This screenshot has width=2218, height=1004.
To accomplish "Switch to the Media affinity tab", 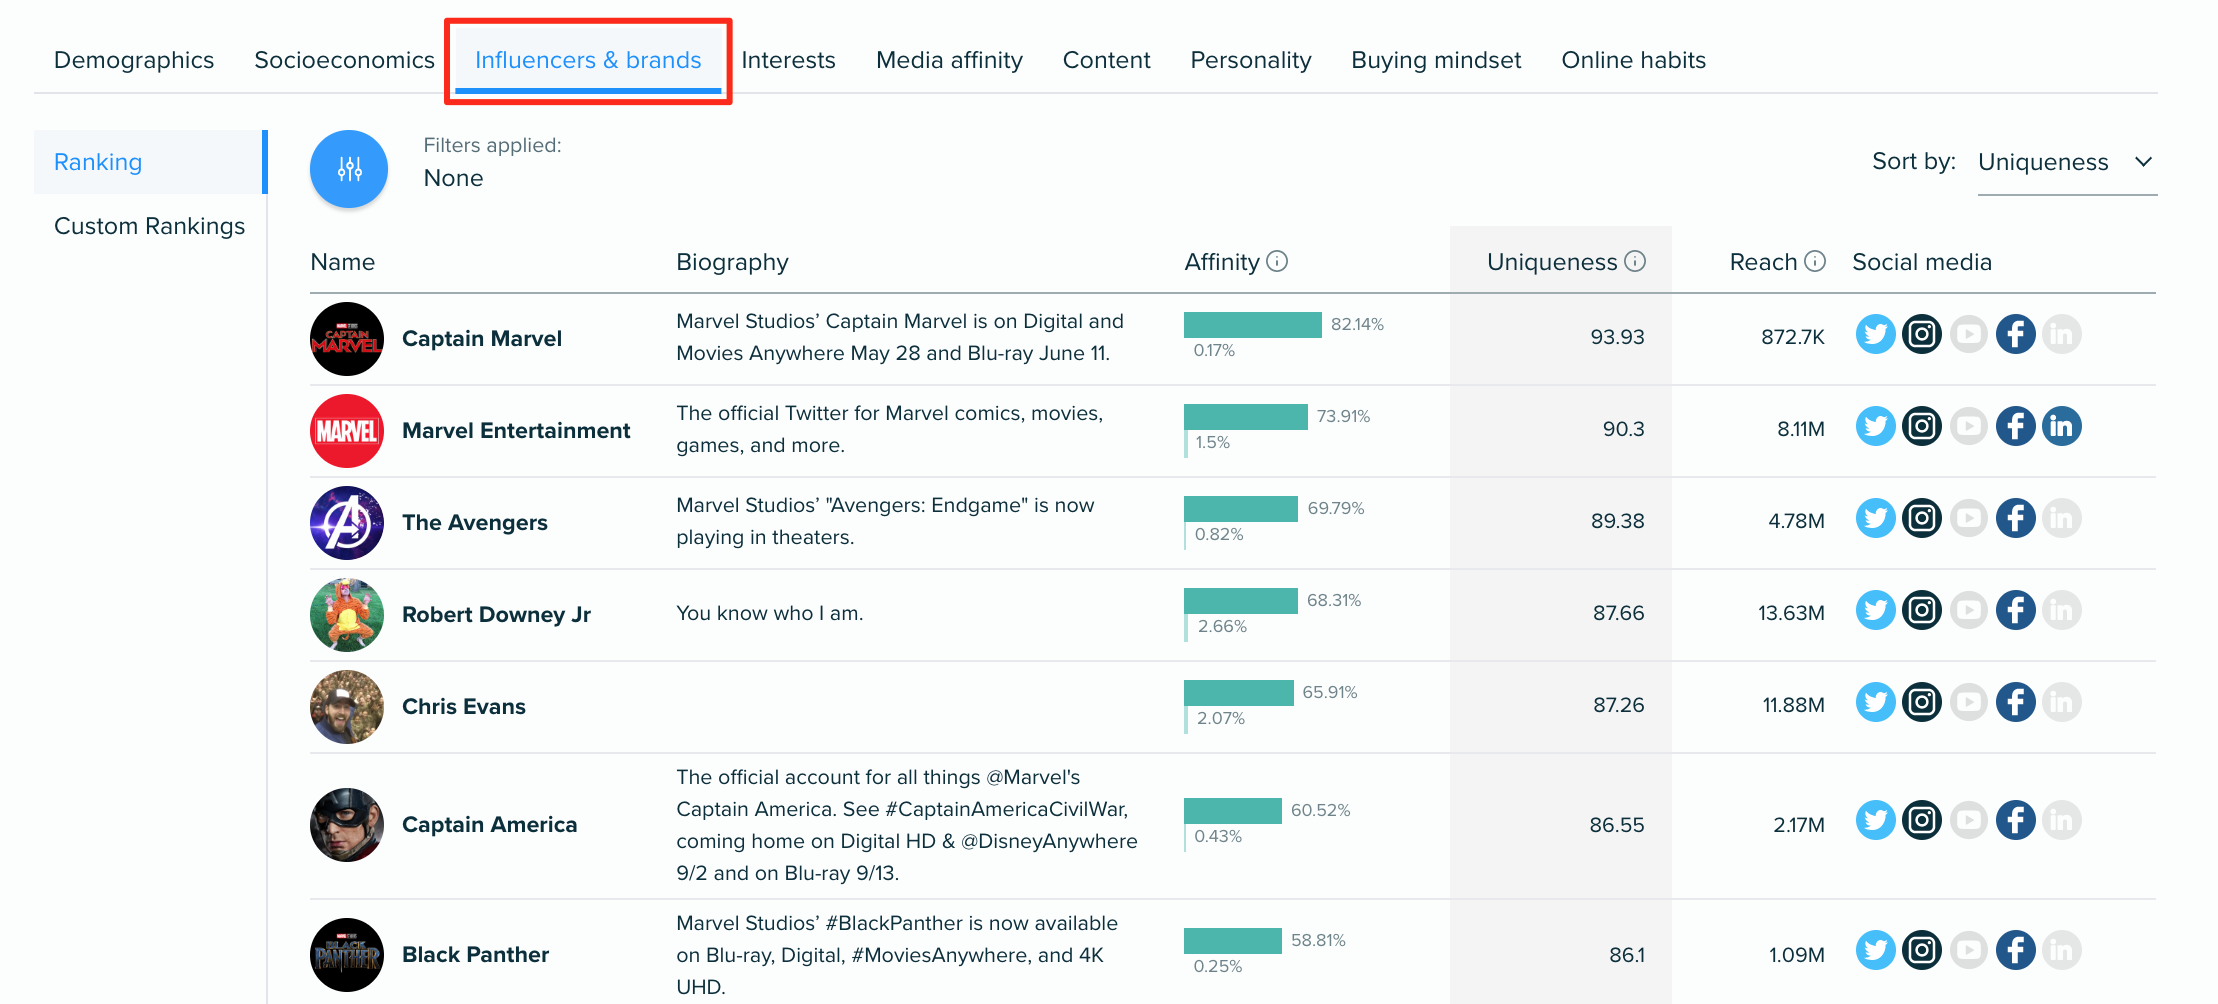I will [949, 60].
